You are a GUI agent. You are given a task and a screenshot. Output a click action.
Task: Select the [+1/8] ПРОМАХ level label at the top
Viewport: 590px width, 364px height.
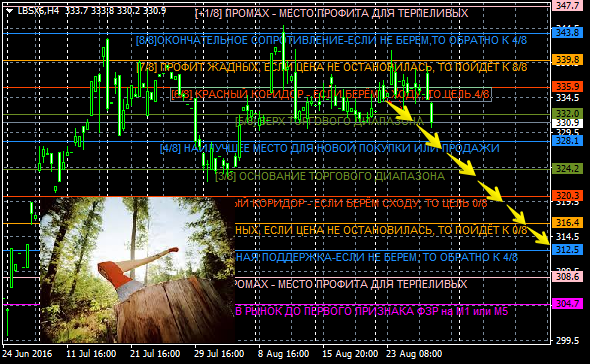tap(331, 13)
